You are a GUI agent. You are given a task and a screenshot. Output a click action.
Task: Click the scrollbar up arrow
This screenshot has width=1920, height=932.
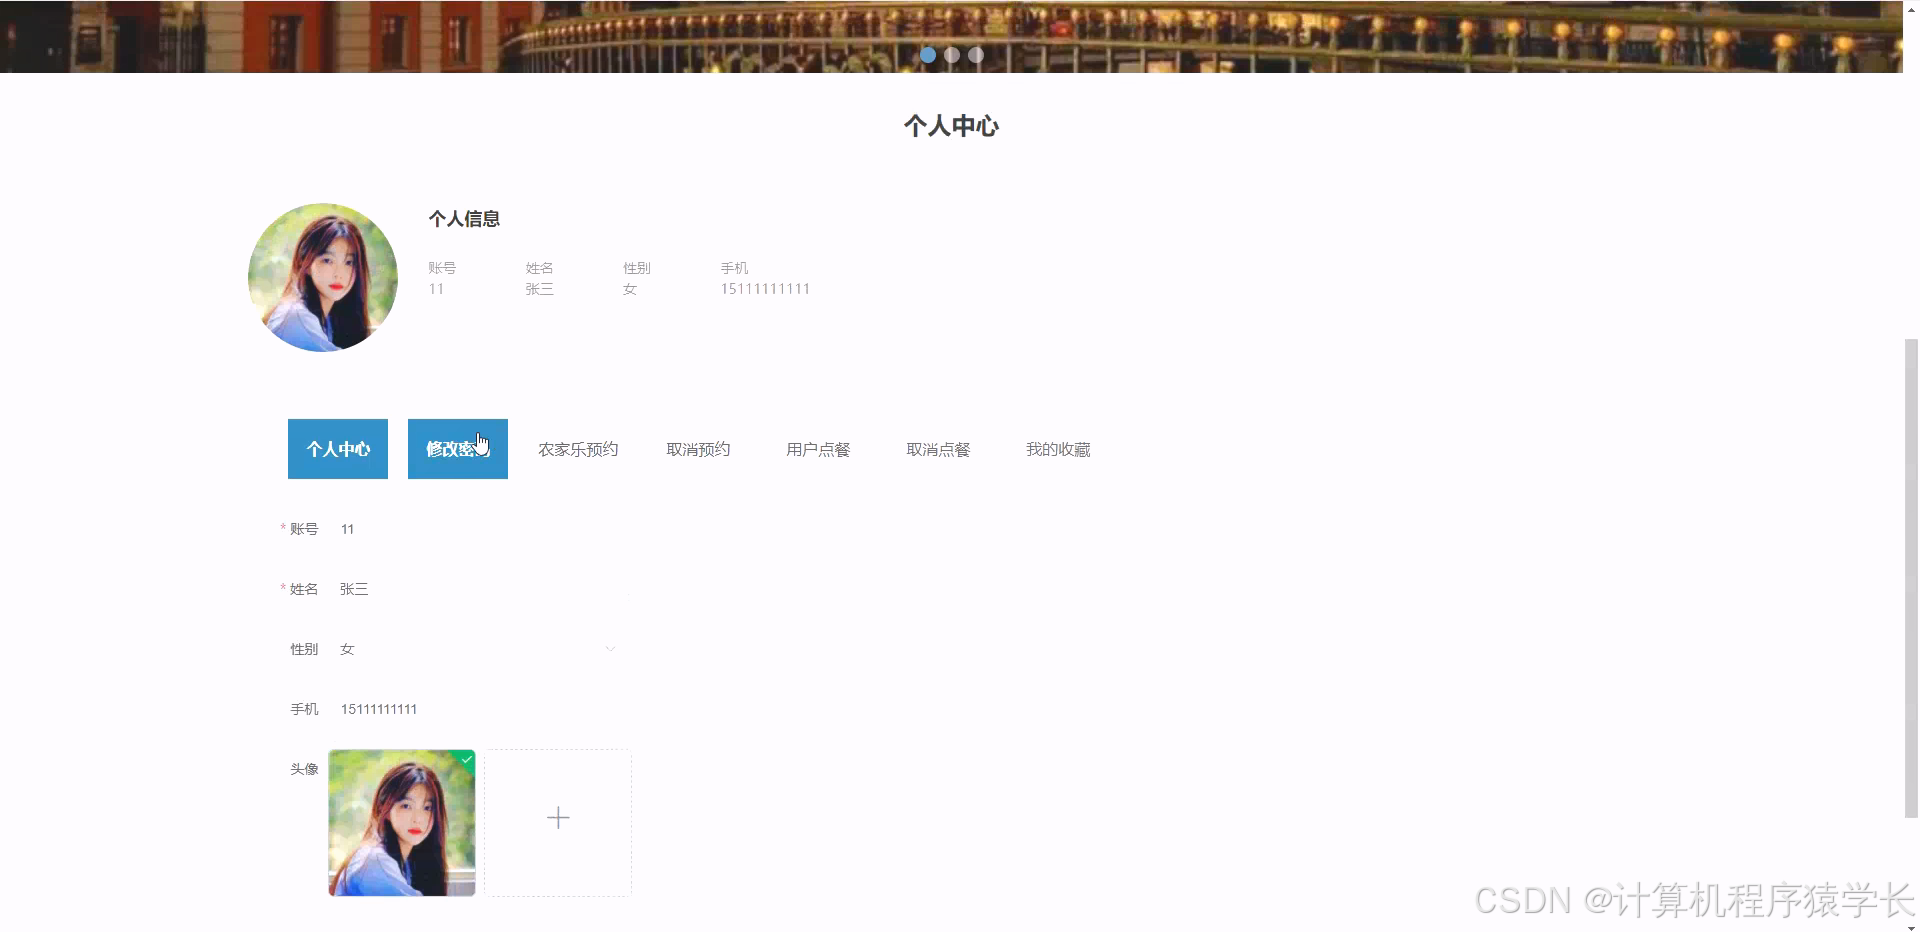[x=1911, y=8]
